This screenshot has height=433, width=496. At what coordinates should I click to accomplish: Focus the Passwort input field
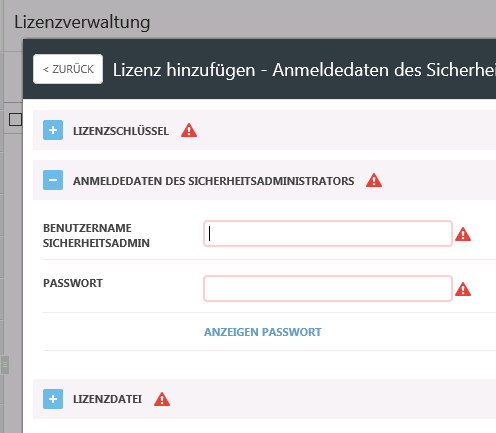click(328, 289)
